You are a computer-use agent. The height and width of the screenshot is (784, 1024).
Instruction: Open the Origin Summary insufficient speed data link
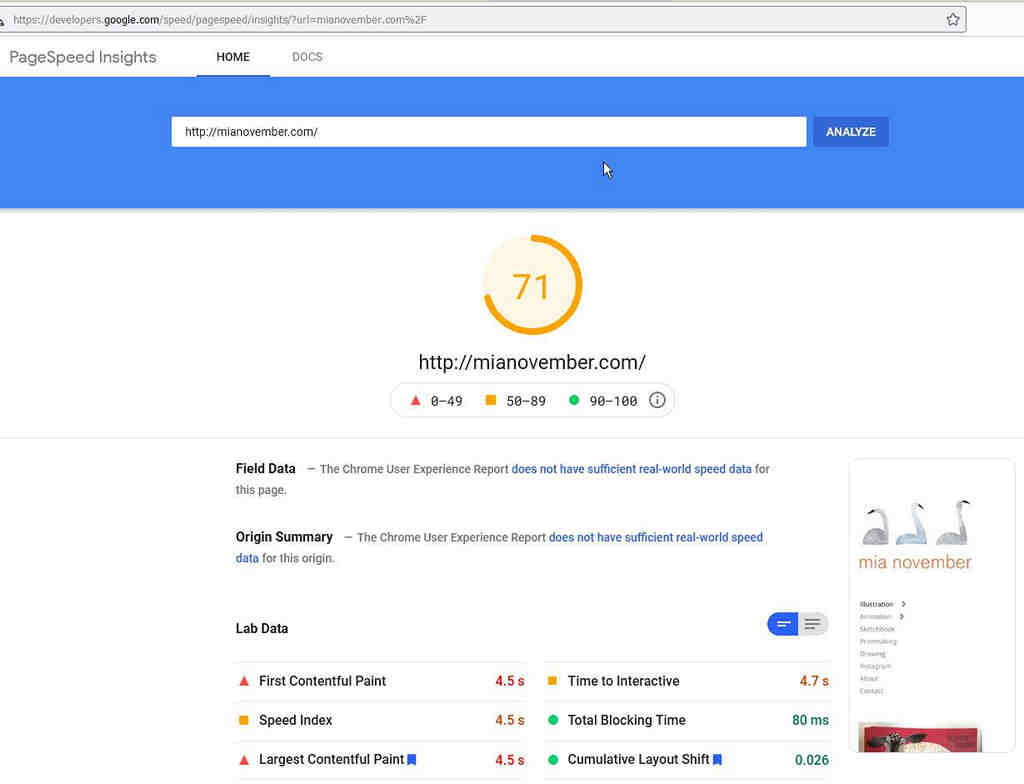click(656, 538)
